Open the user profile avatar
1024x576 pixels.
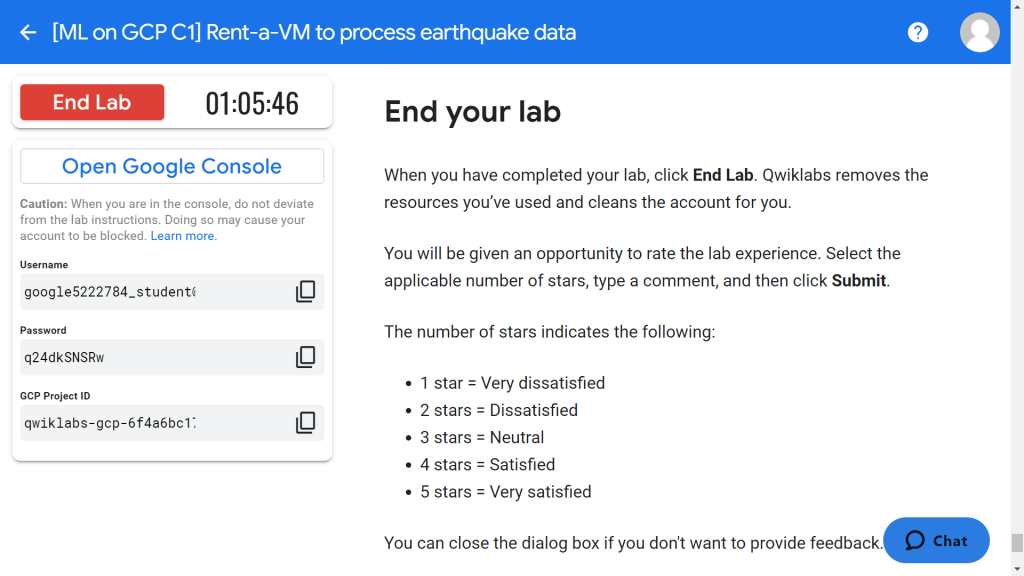click(979, 32)
